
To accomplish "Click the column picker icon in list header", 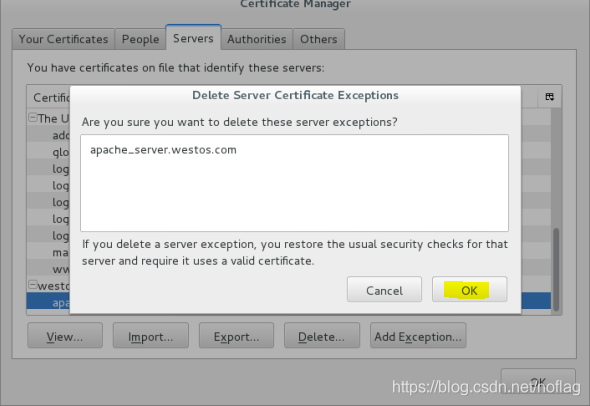I will coord(549,97).
